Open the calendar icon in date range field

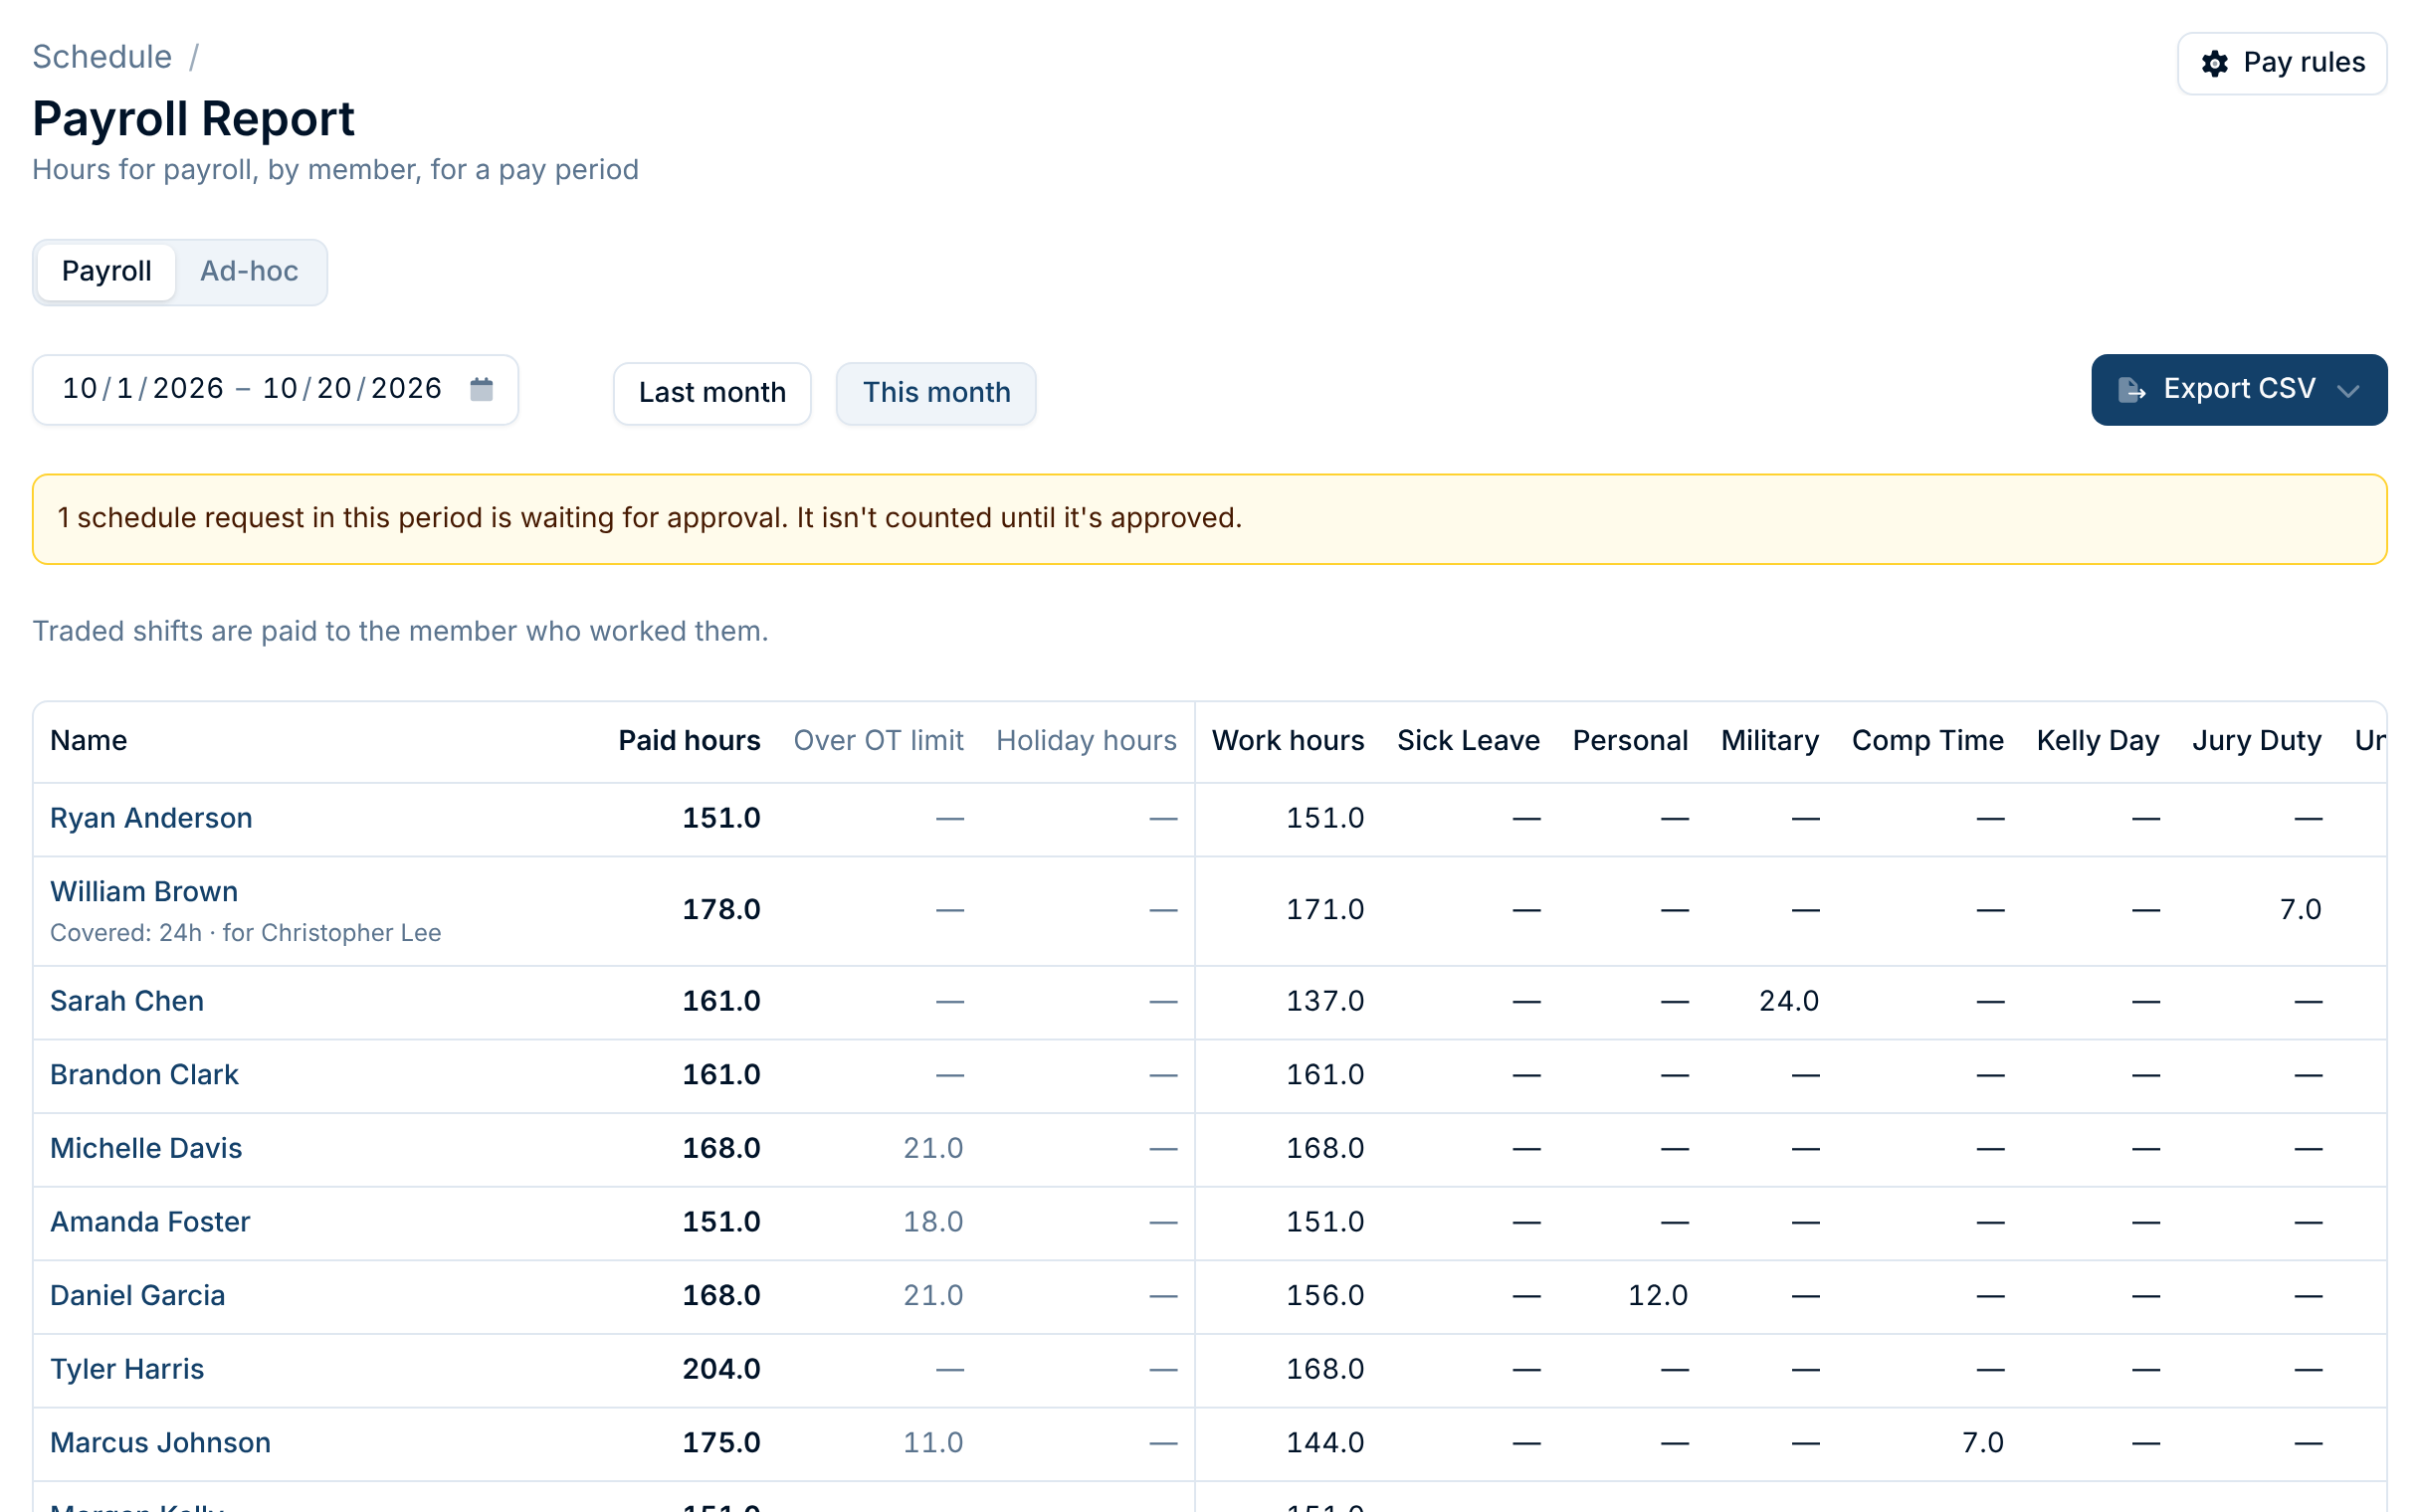pos(481,389)
